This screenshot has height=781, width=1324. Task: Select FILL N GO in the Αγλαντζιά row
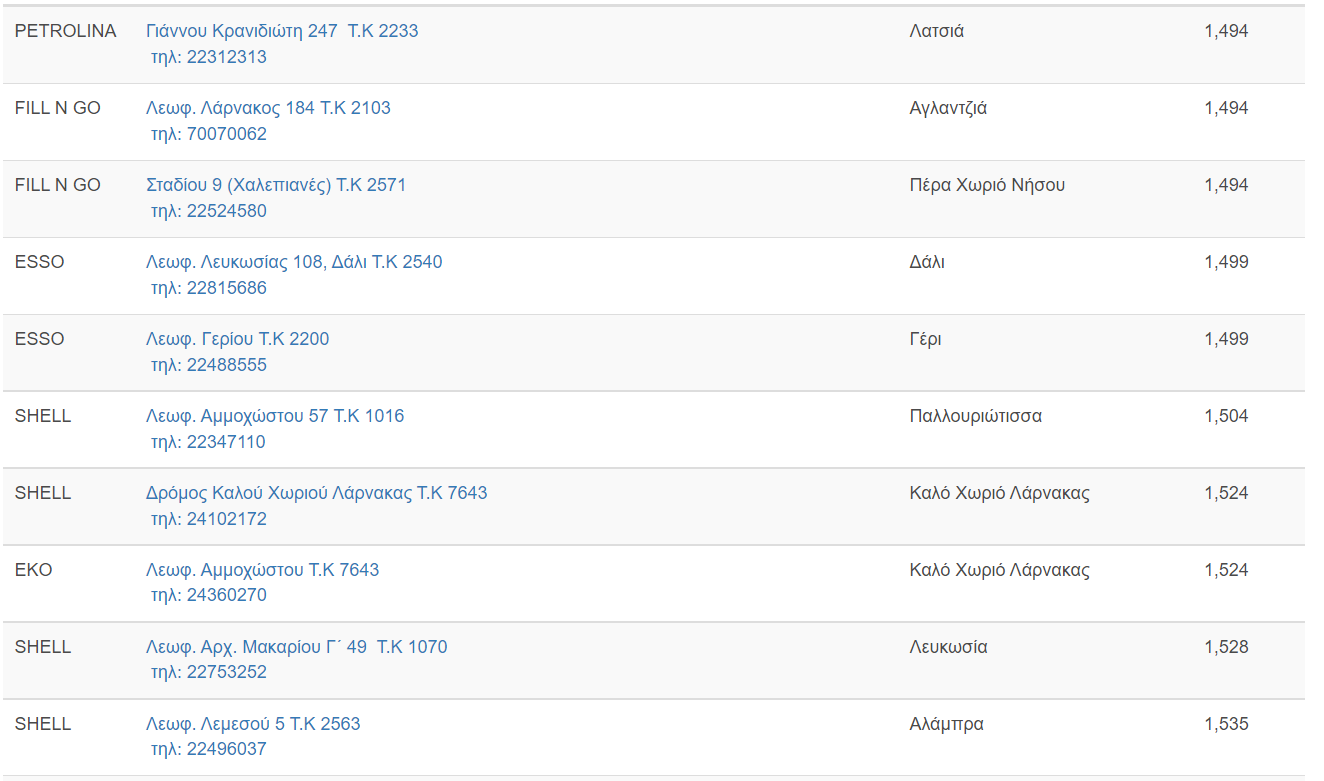[x=58, y=108]
